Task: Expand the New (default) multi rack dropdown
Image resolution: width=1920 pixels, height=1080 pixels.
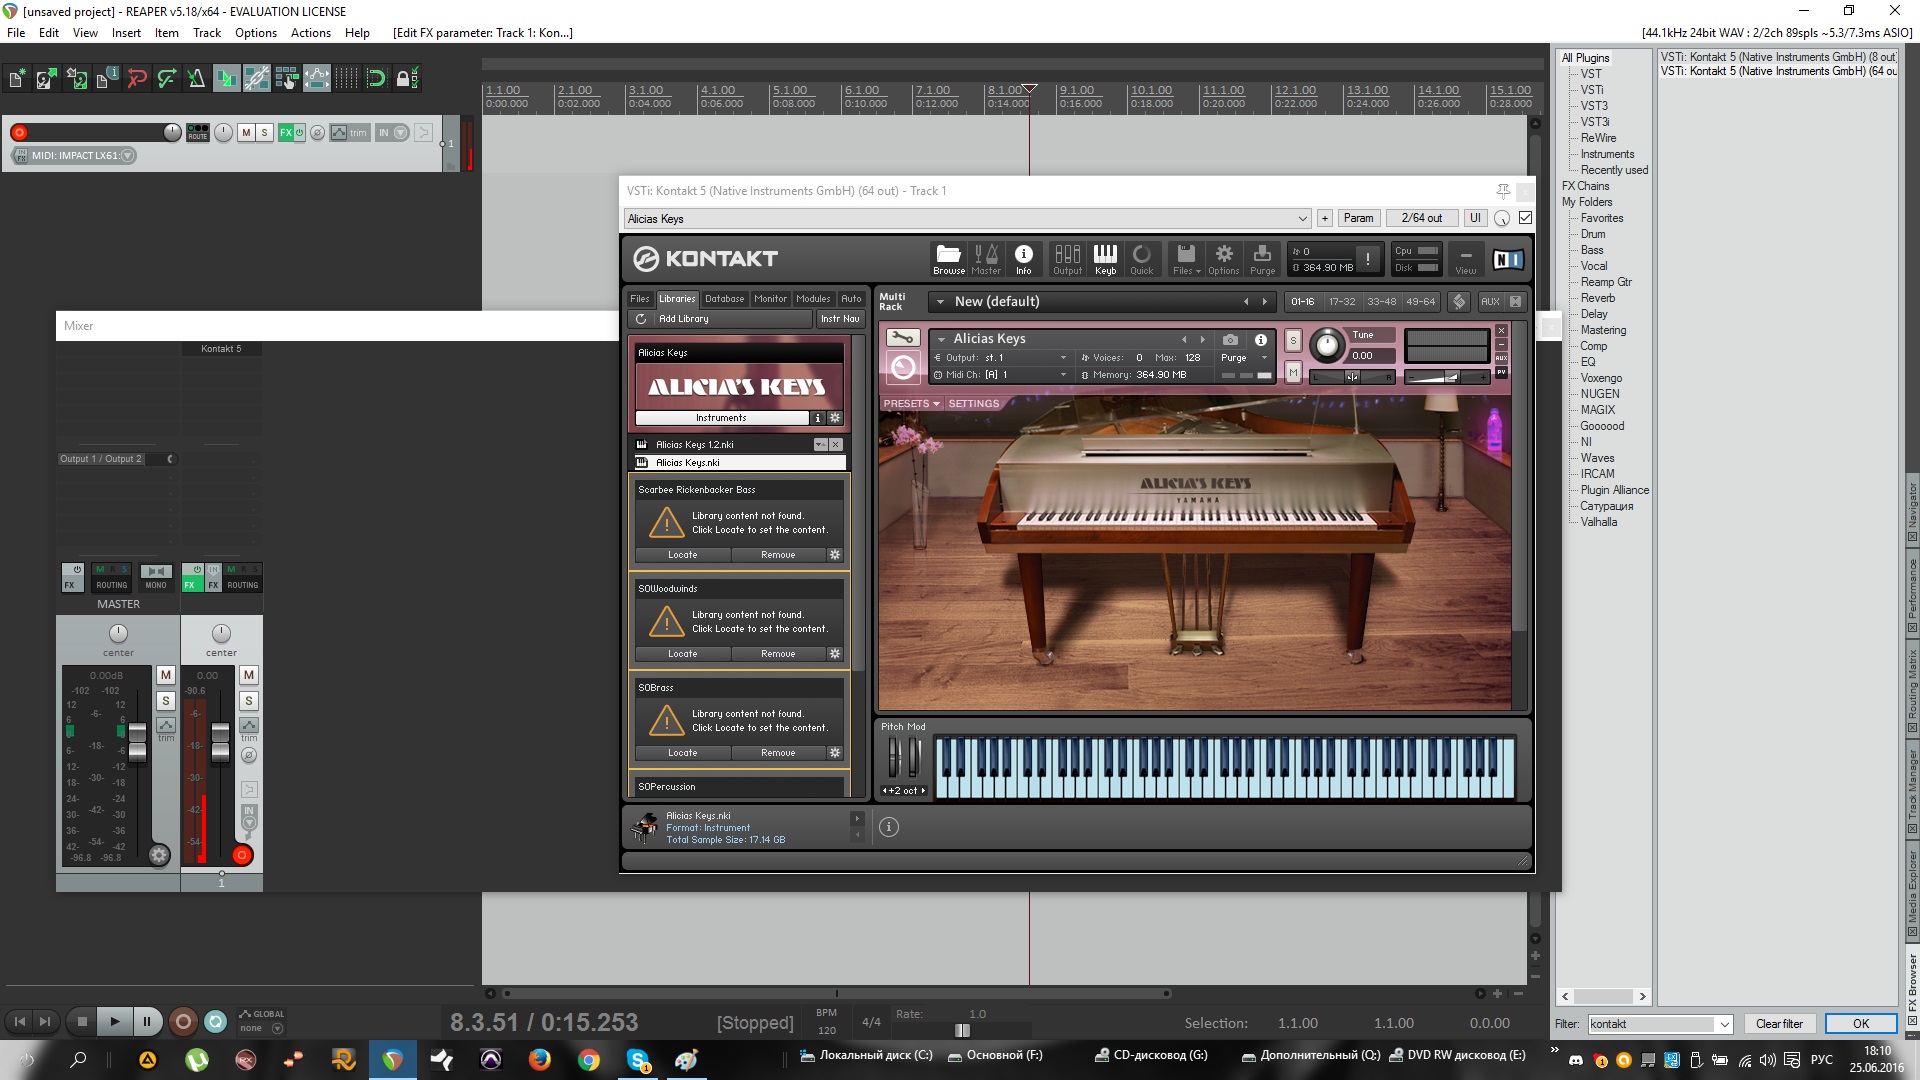Action: [x=940, y=301]
